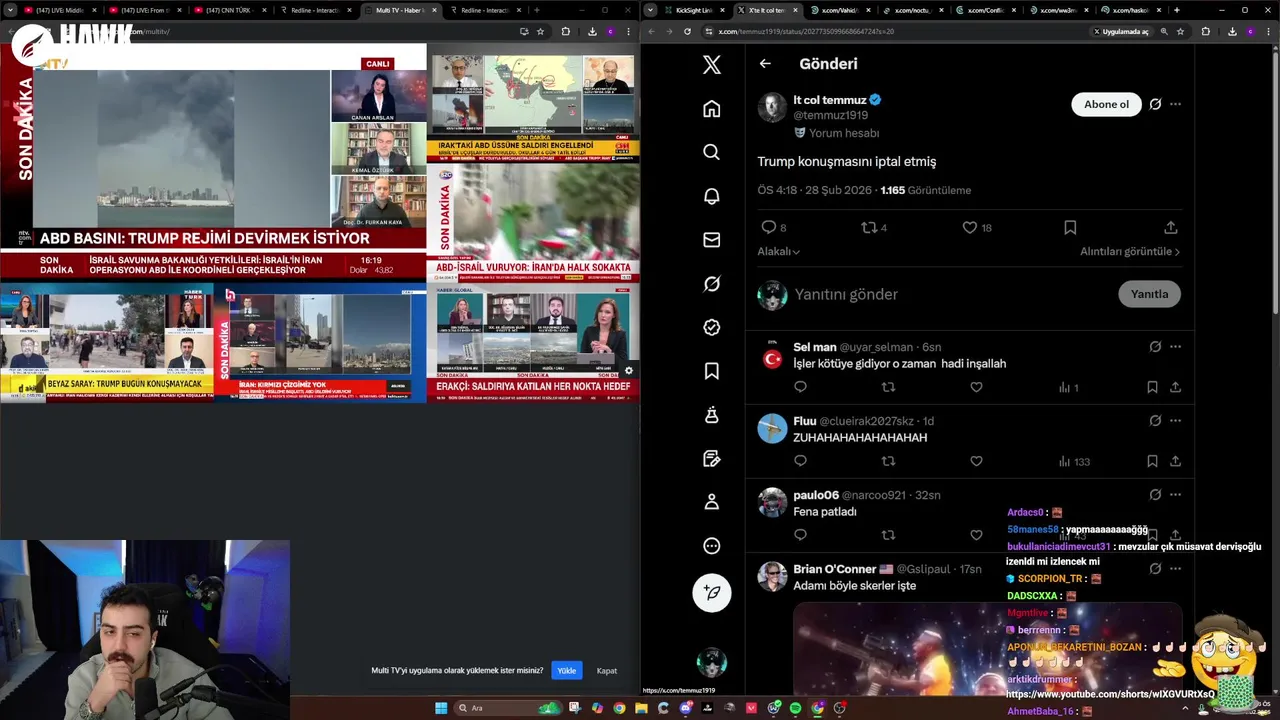This screenshot has width=1280, height=720.
Task: Click the round compose post button
Action: tap(712, 592)
